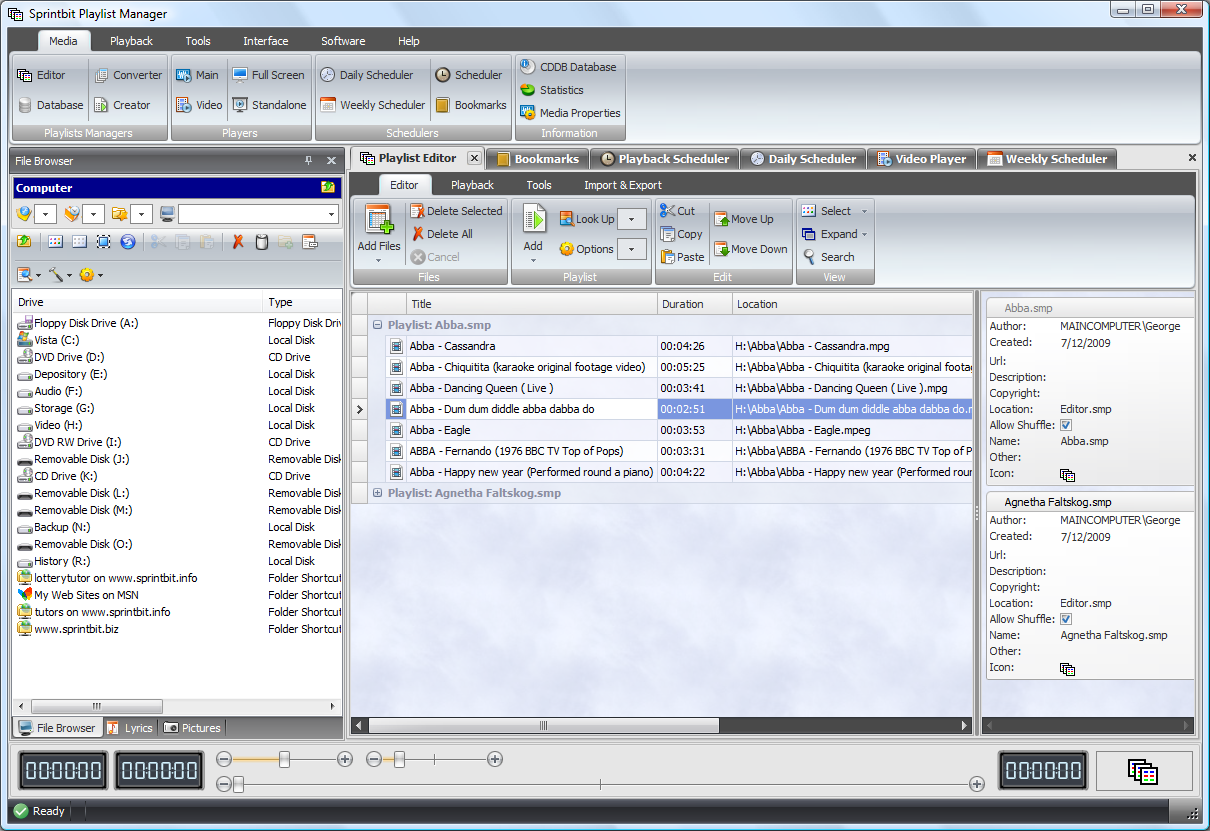This screenshot has height=831, width=1210.
Task: Click red X delete in File Browser
Action: 238,242
